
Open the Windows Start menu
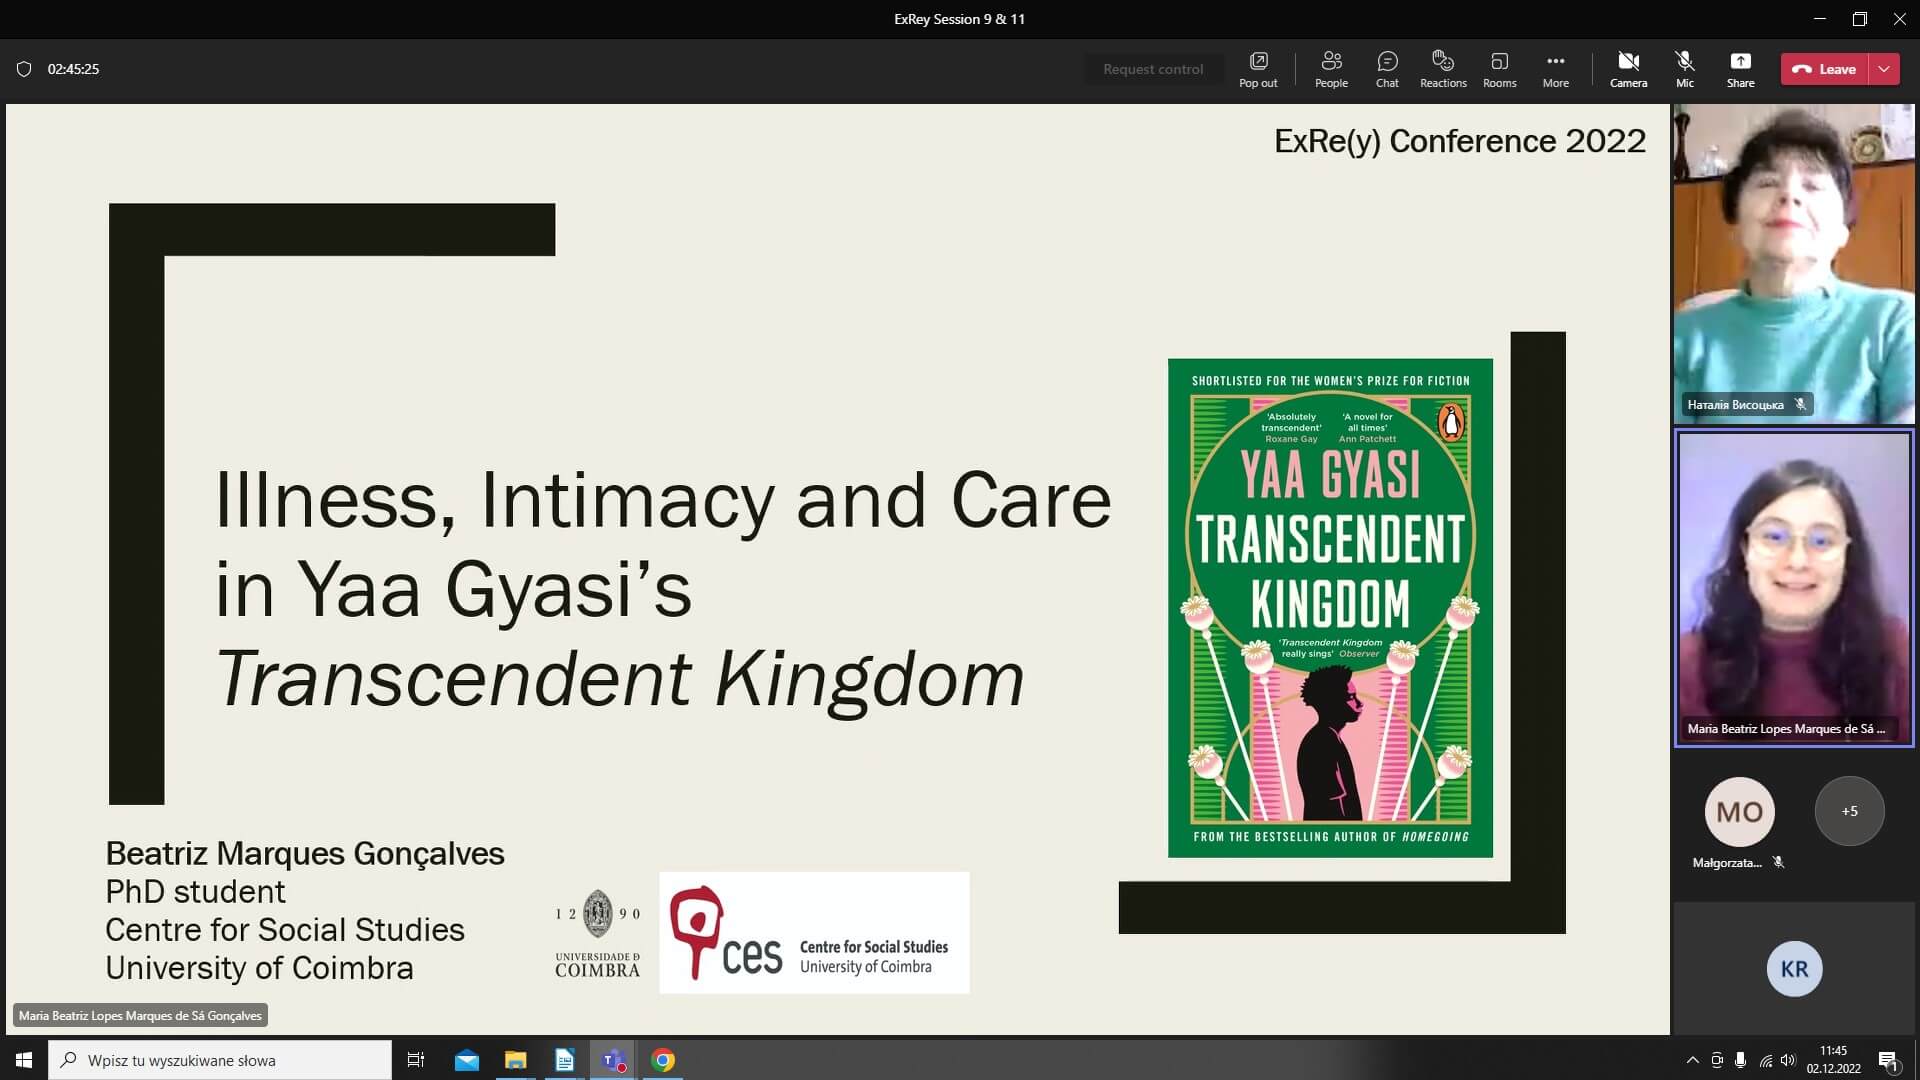point(24,1060)
